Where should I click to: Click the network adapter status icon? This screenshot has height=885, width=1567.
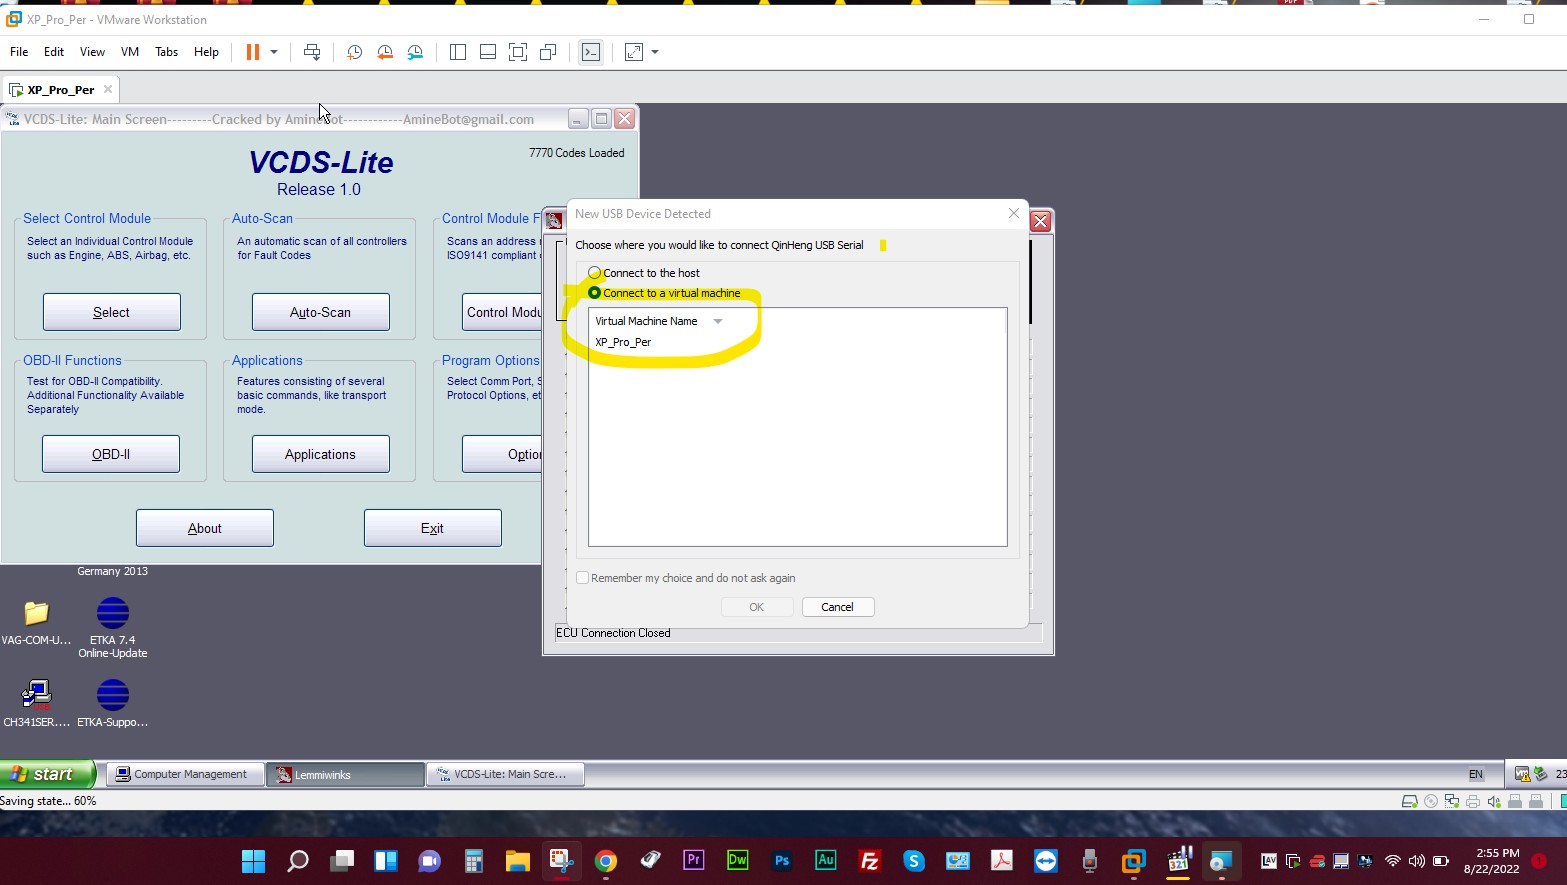click(x=1452, y=801)
